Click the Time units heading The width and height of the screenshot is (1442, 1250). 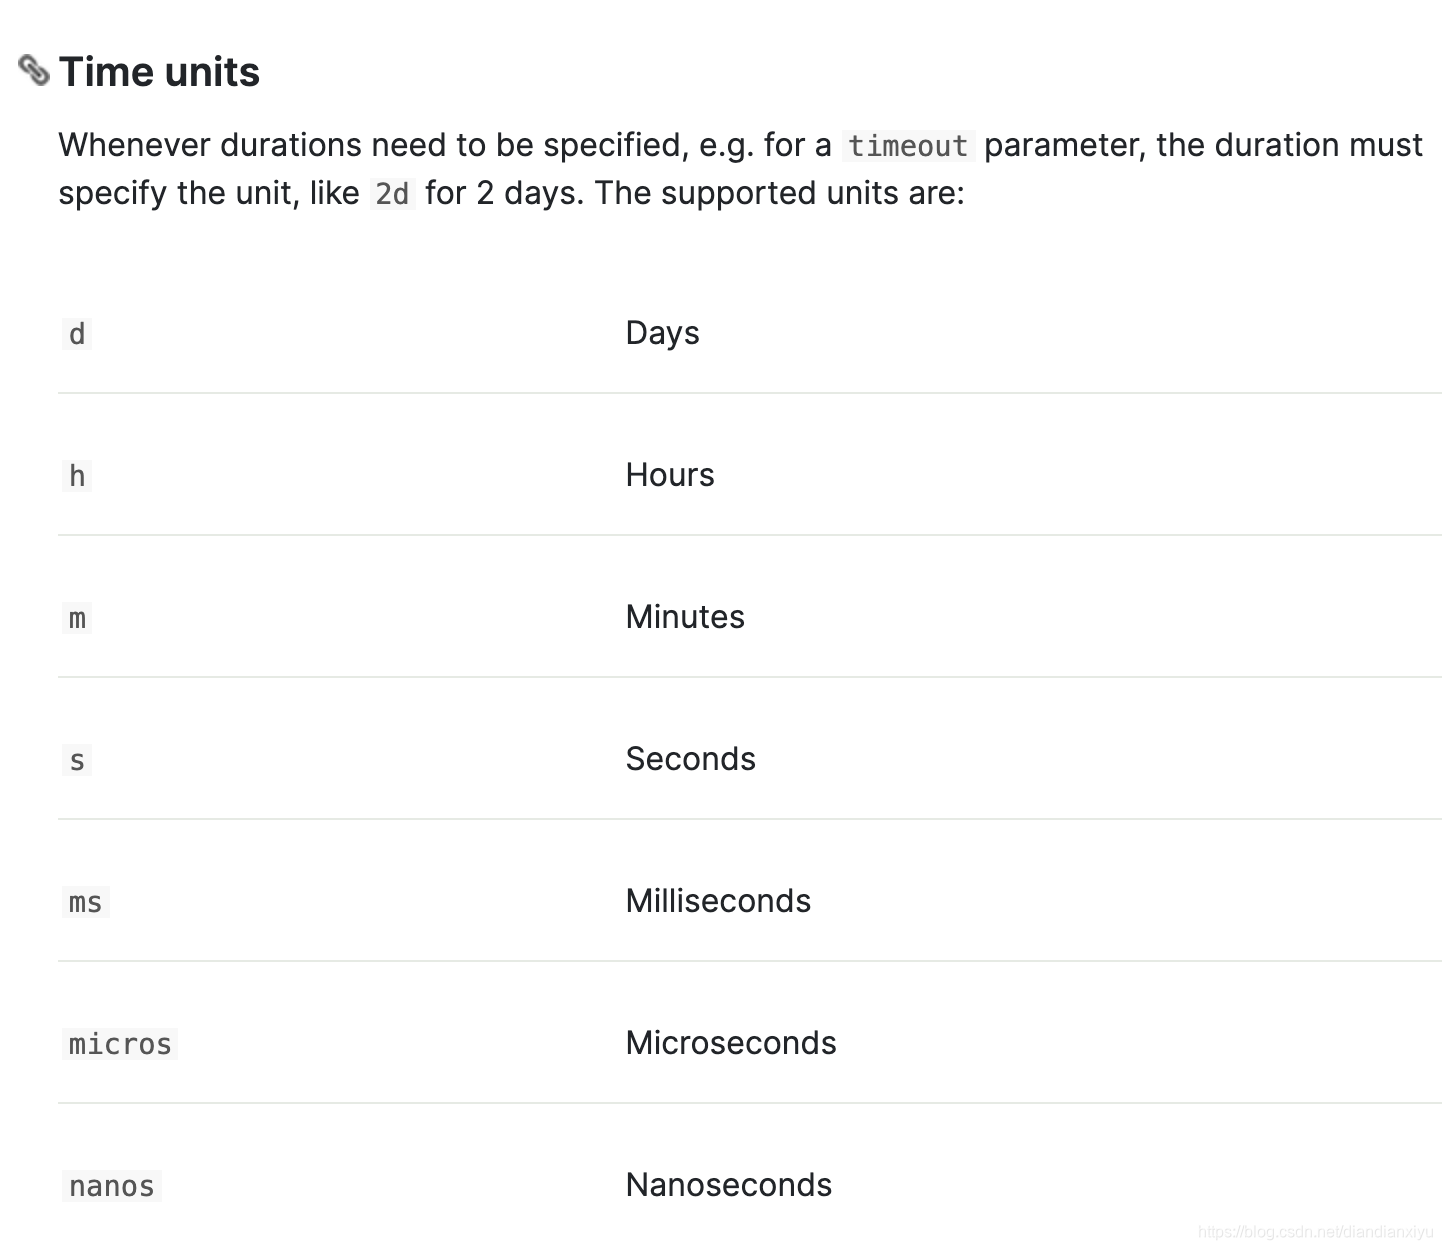pos(159,72)
